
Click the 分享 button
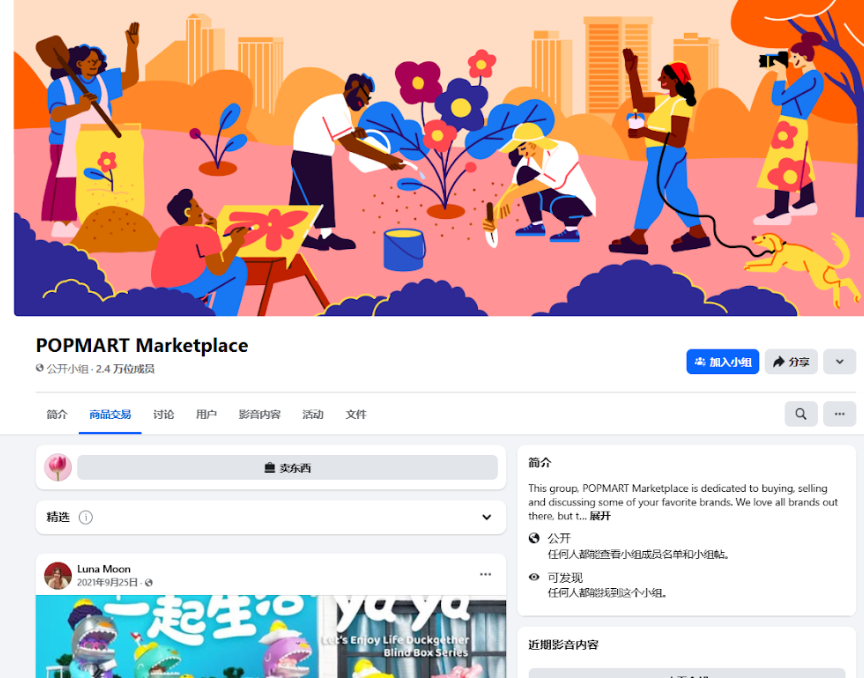click(x=791, y=362)
